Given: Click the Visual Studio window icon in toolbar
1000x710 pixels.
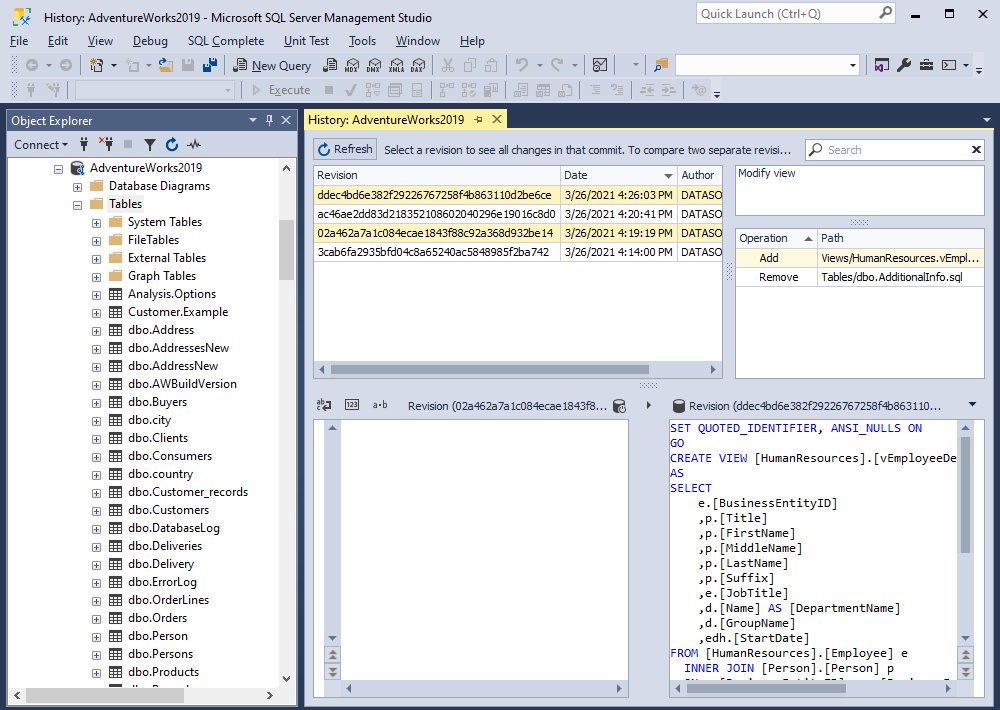Looking at the screenshot, I should click(x=881, y=65).
